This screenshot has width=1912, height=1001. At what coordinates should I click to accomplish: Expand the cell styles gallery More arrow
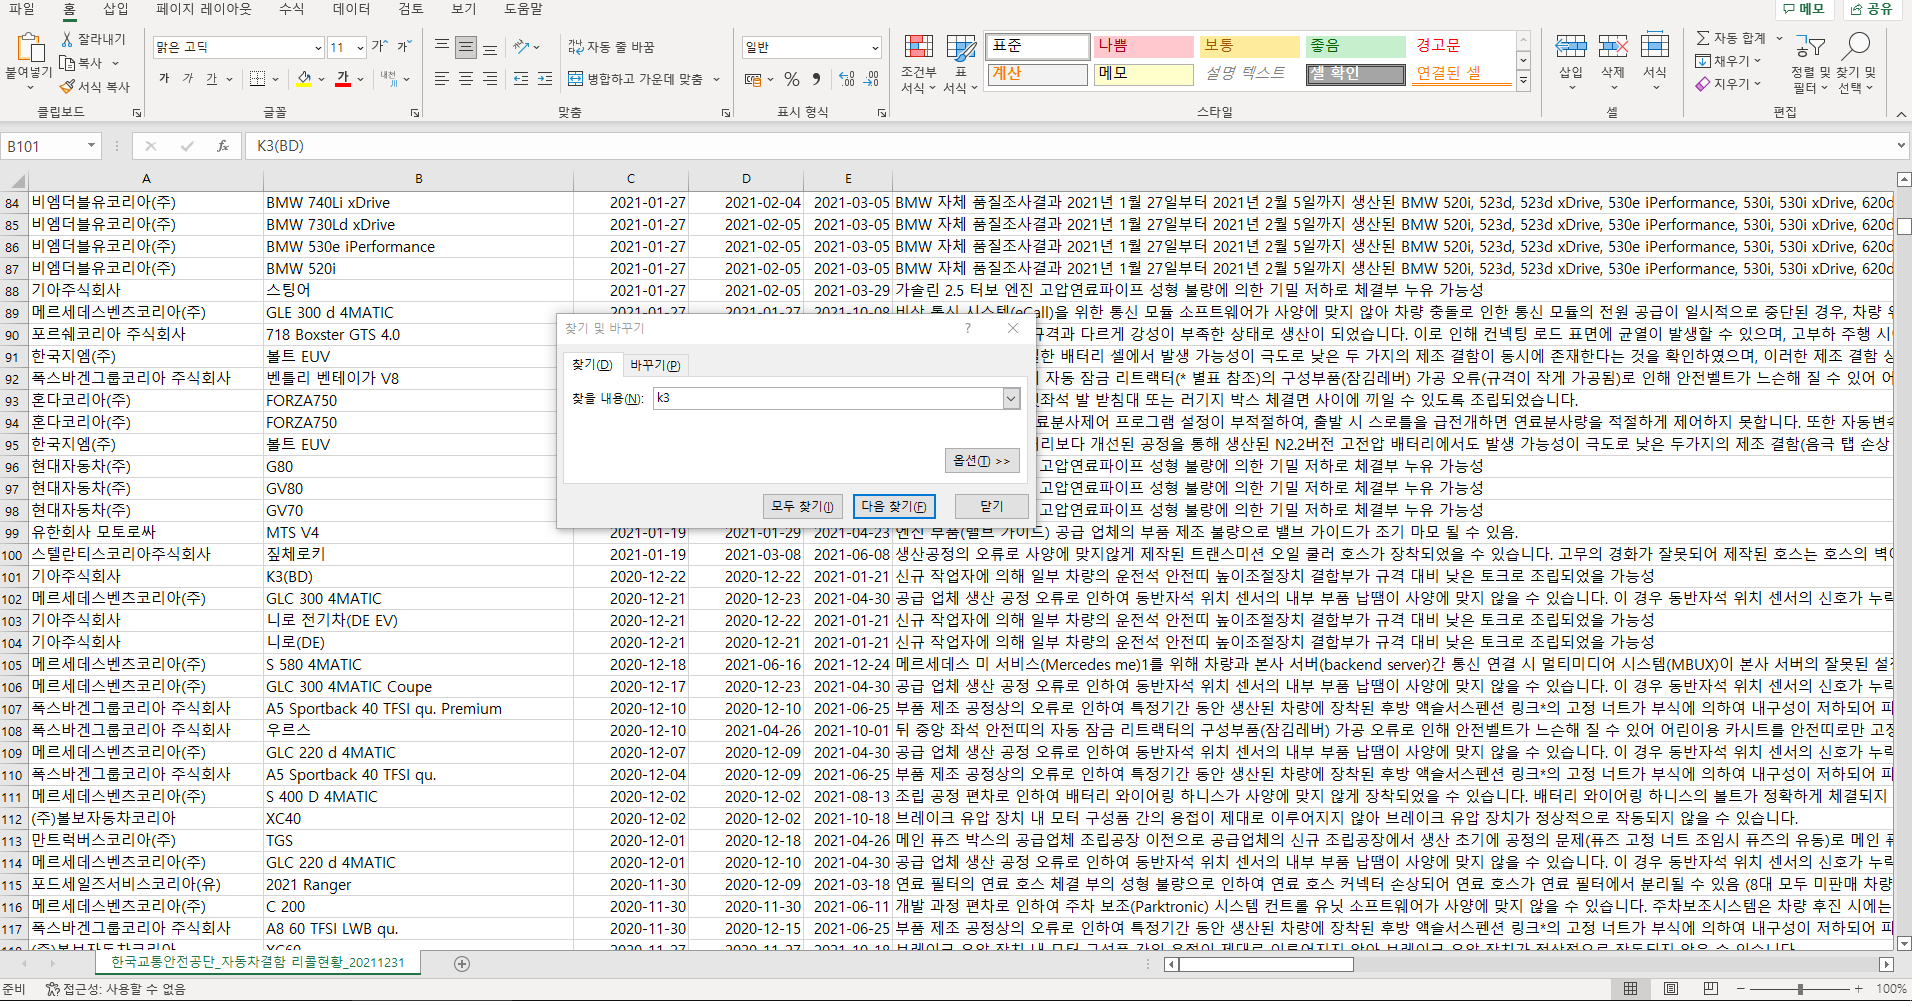click(x=1523, y=83)
